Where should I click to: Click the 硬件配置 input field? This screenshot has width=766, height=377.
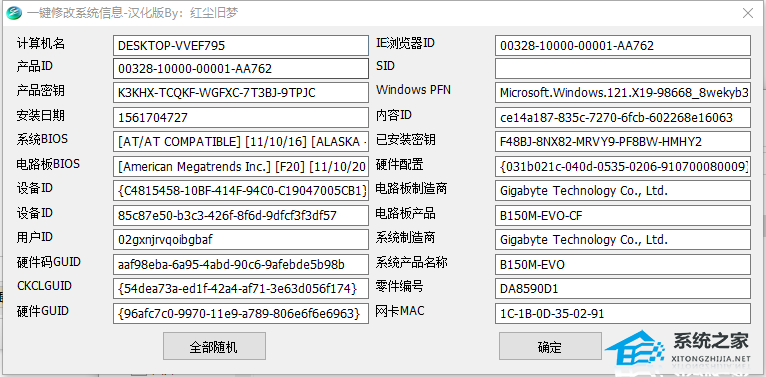pyautogui.click(x=623, y=166)
